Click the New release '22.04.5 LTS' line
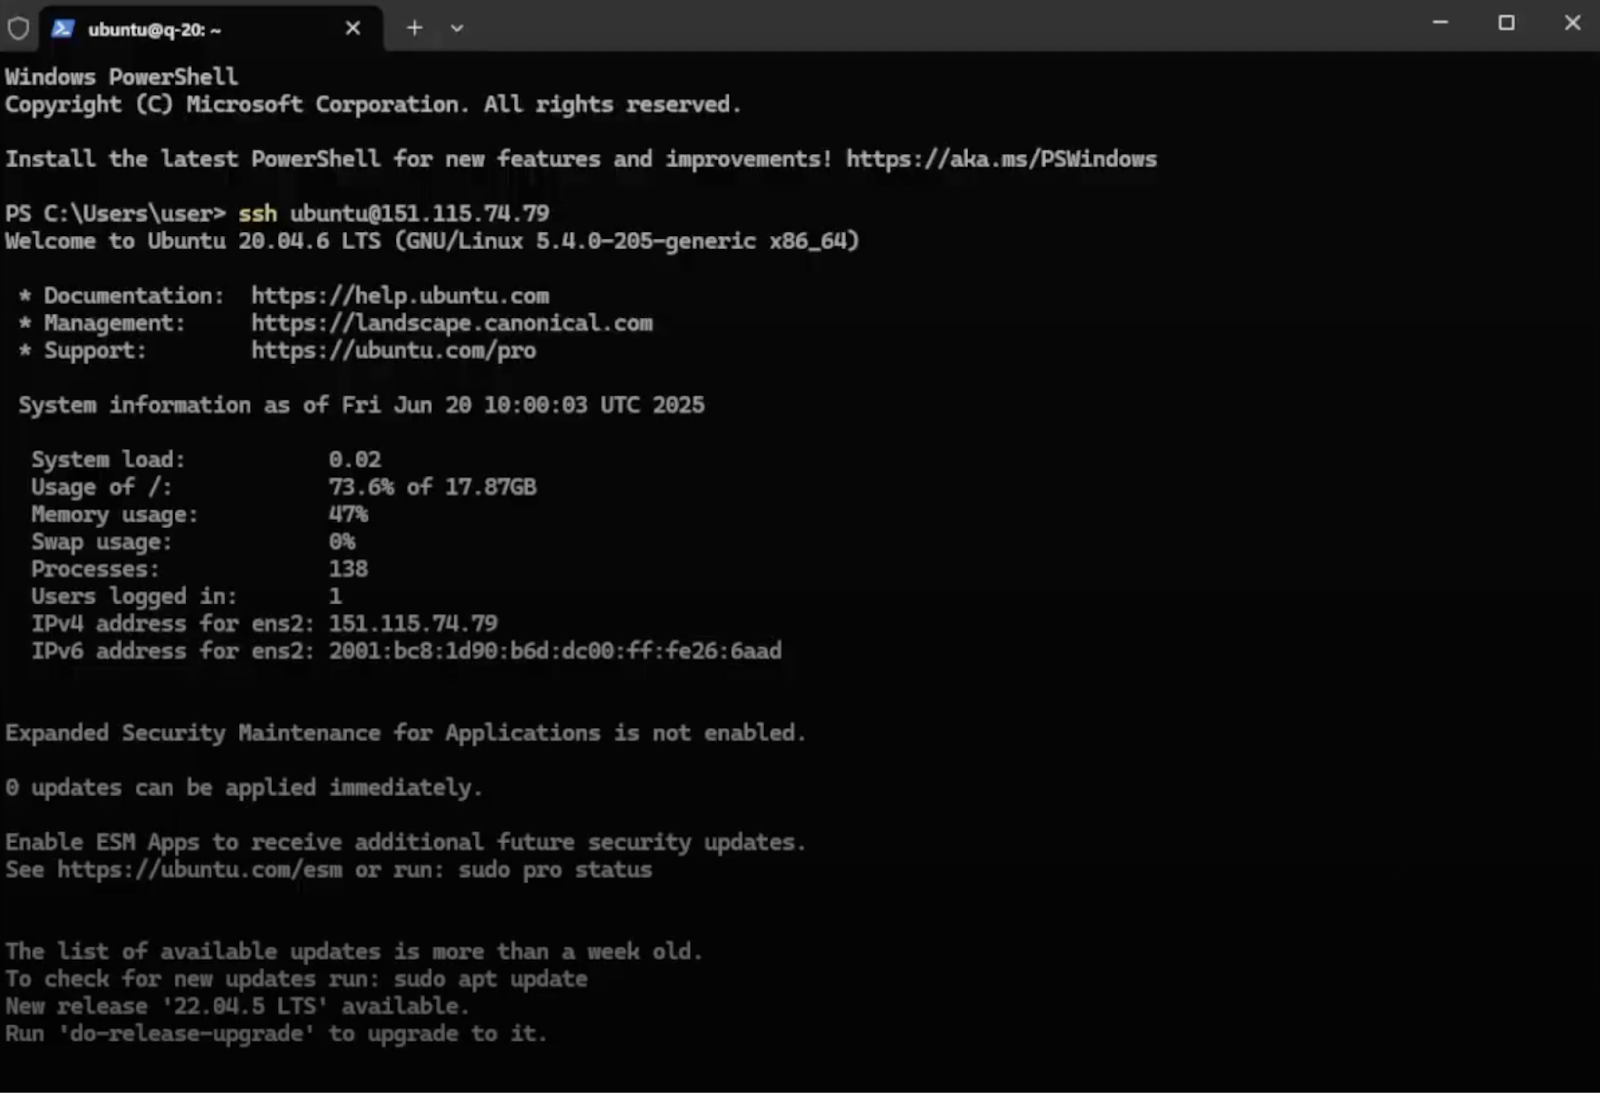 coord(237,1006)
